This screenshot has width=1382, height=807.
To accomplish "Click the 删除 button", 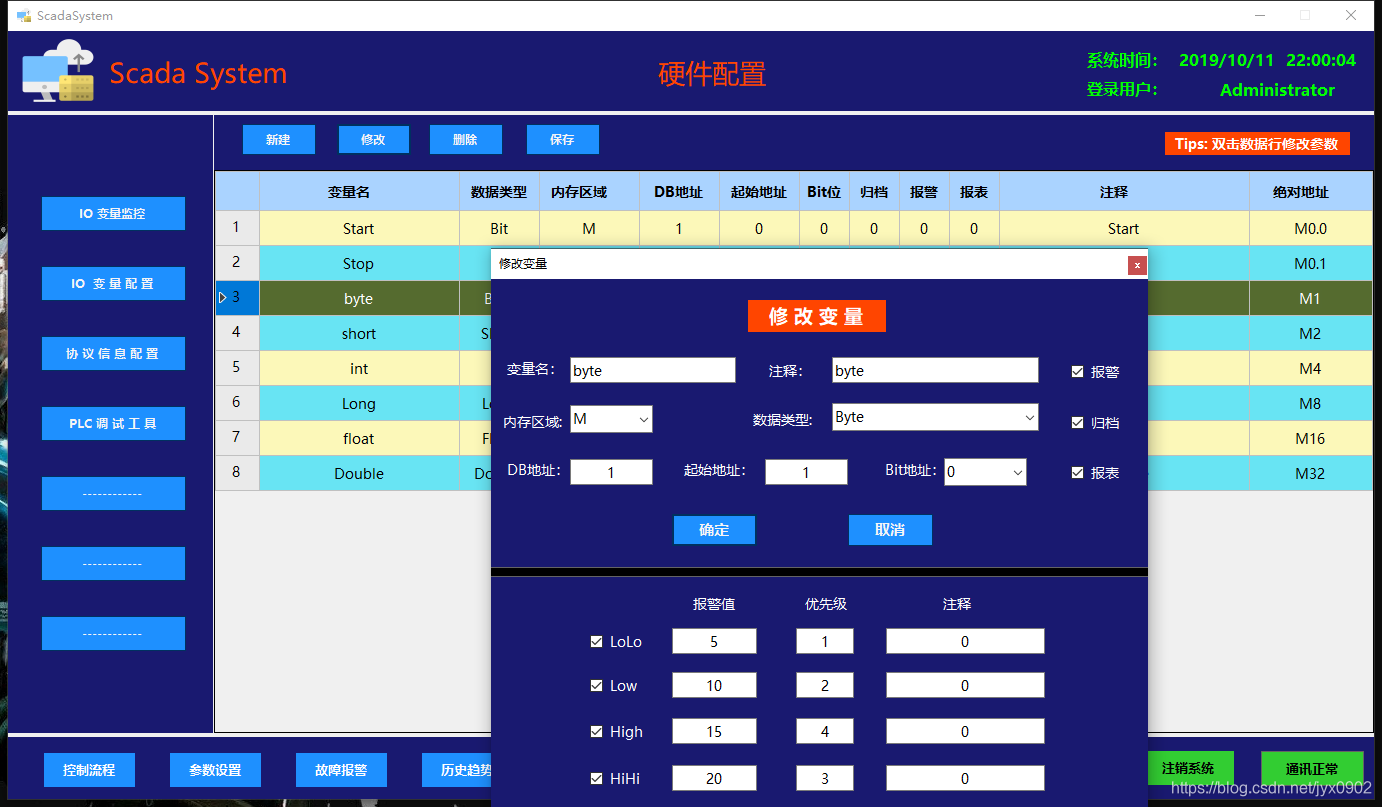I will [466, 139].
